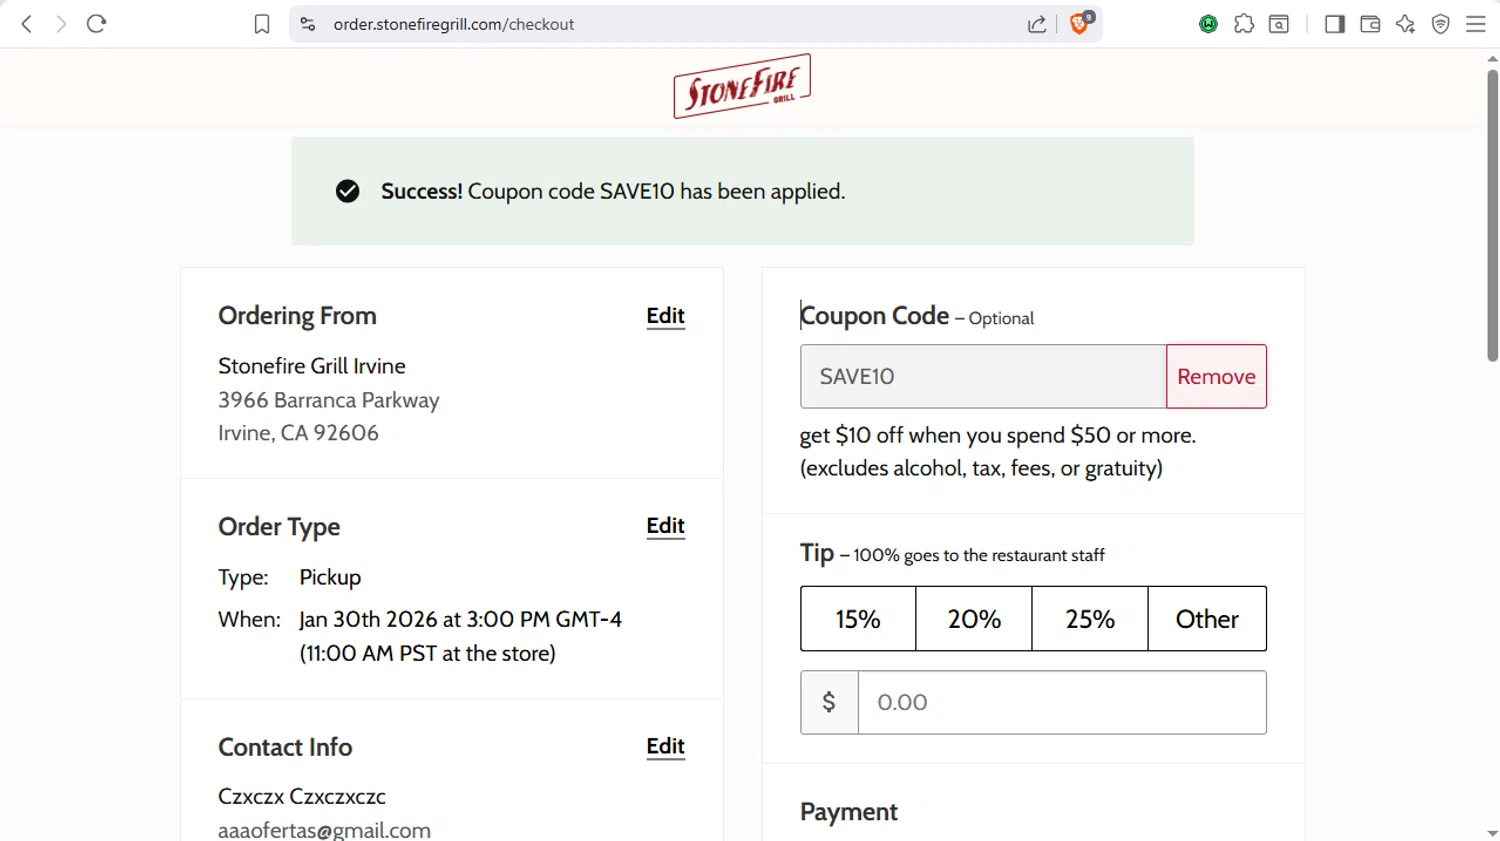Select the 20% tip option
1500x841 pixels.
974,619
